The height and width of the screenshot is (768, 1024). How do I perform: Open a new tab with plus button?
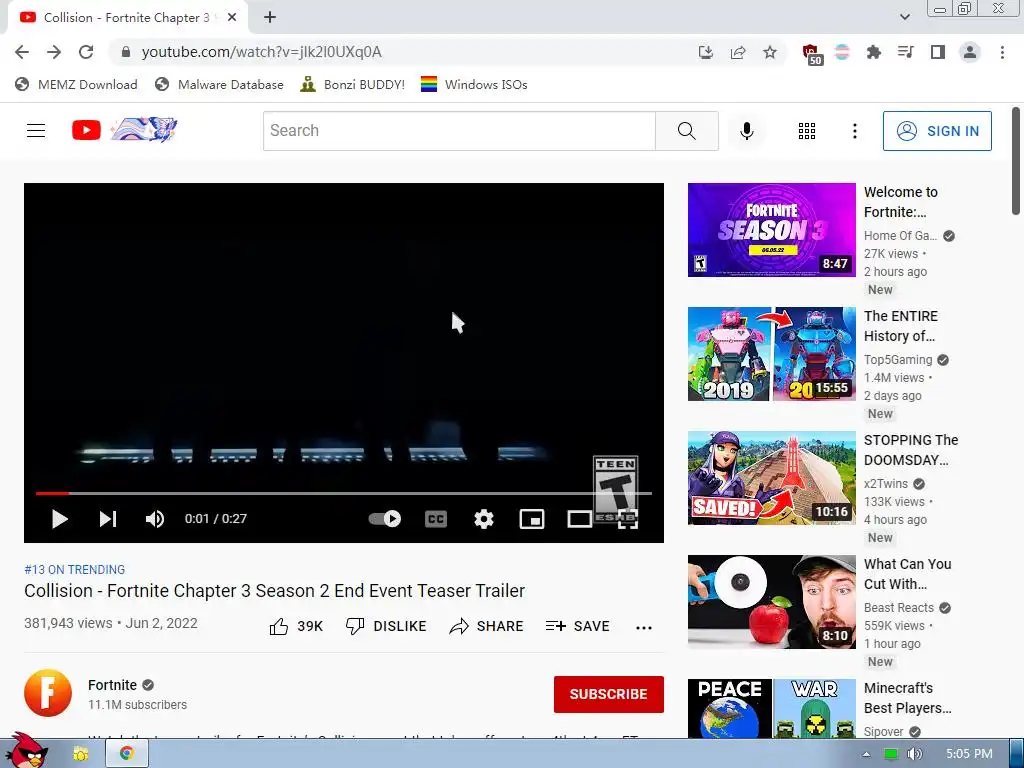270,17
